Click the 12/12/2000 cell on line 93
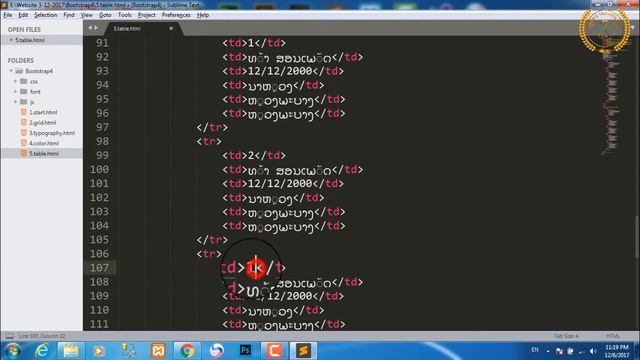 (x=280, y=71)
